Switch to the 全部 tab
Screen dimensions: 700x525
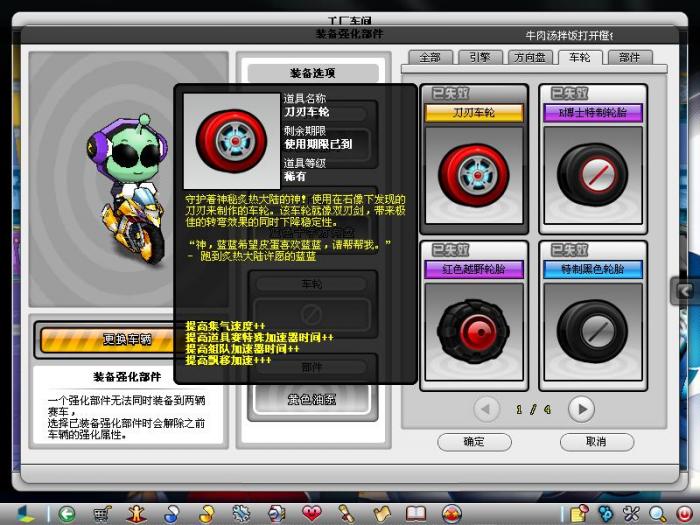point(430,58)
